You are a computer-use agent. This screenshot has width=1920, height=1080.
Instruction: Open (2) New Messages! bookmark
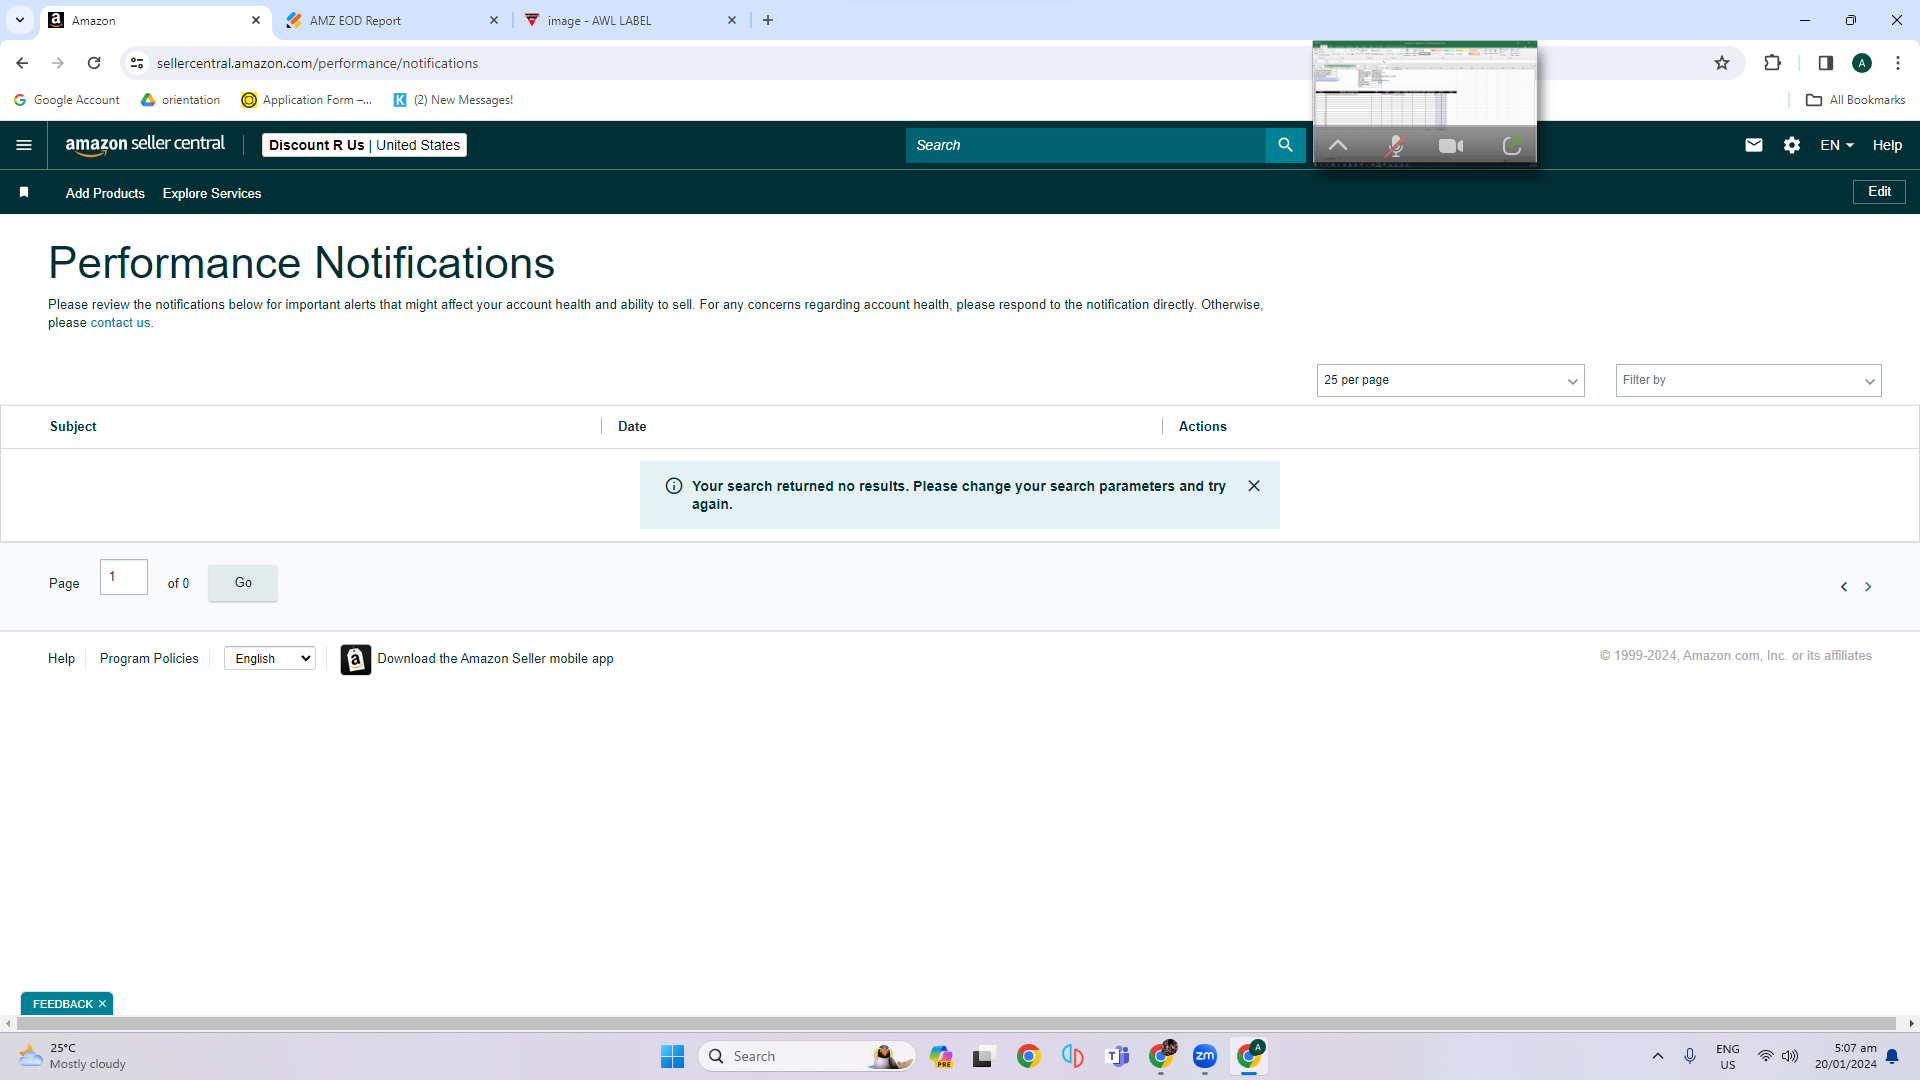453,100
